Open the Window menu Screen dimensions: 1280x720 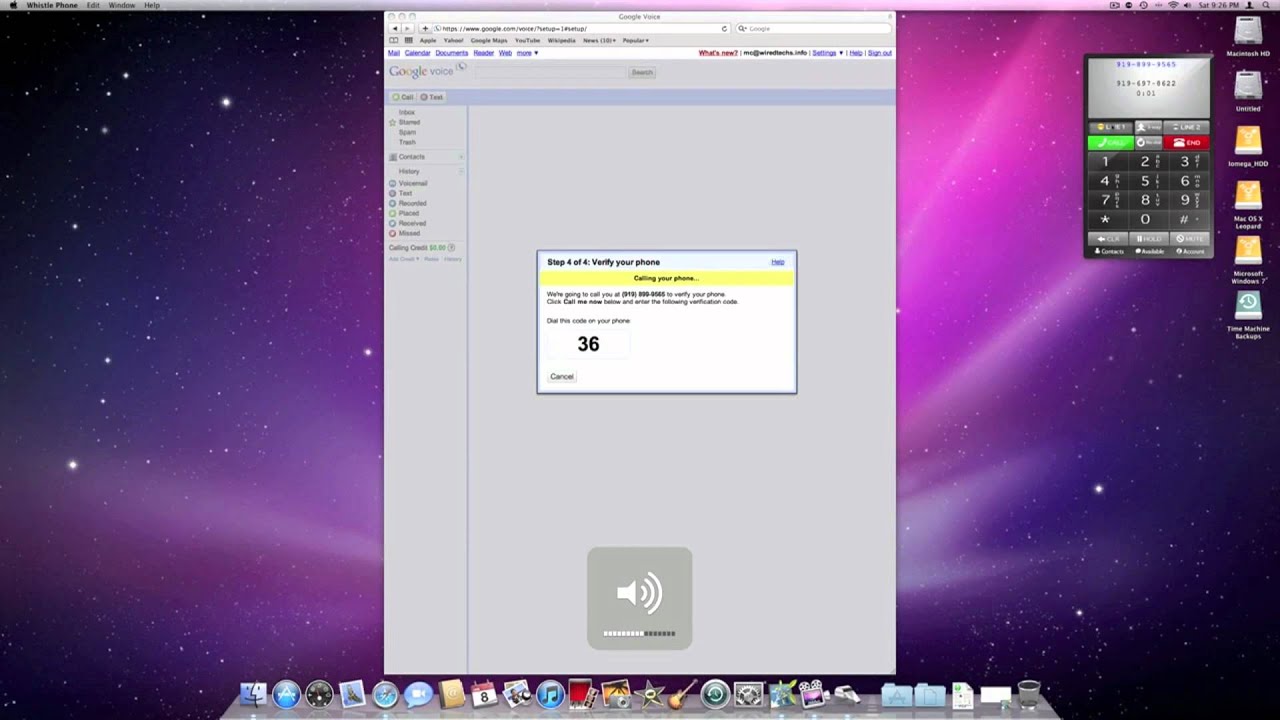(x=122, y=5)
